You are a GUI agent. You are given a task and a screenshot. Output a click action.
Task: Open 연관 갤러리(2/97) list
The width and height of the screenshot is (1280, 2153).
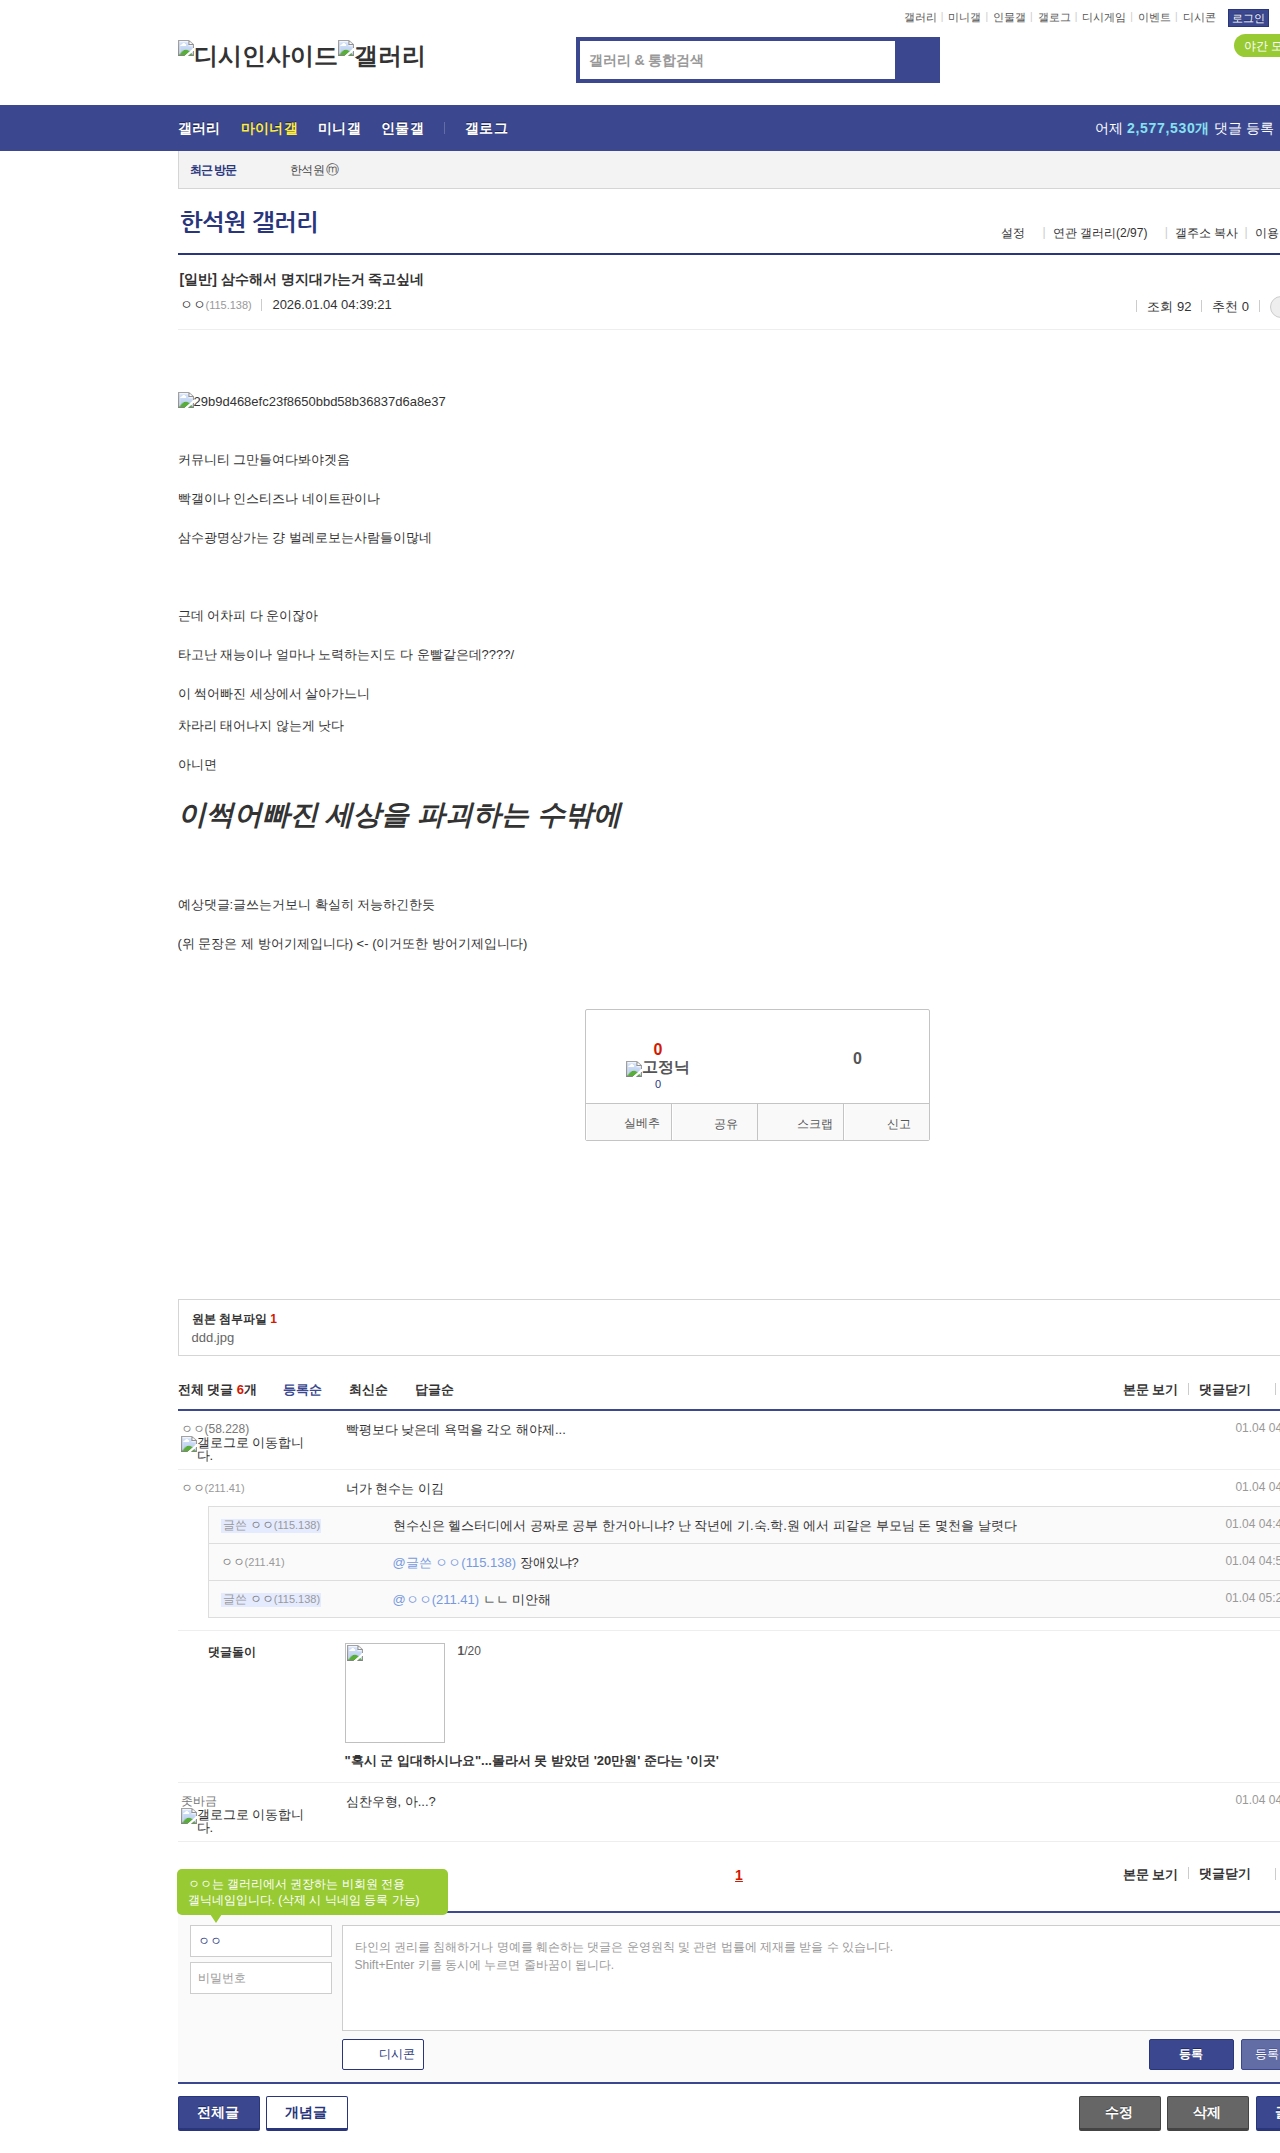(1100, 233)
